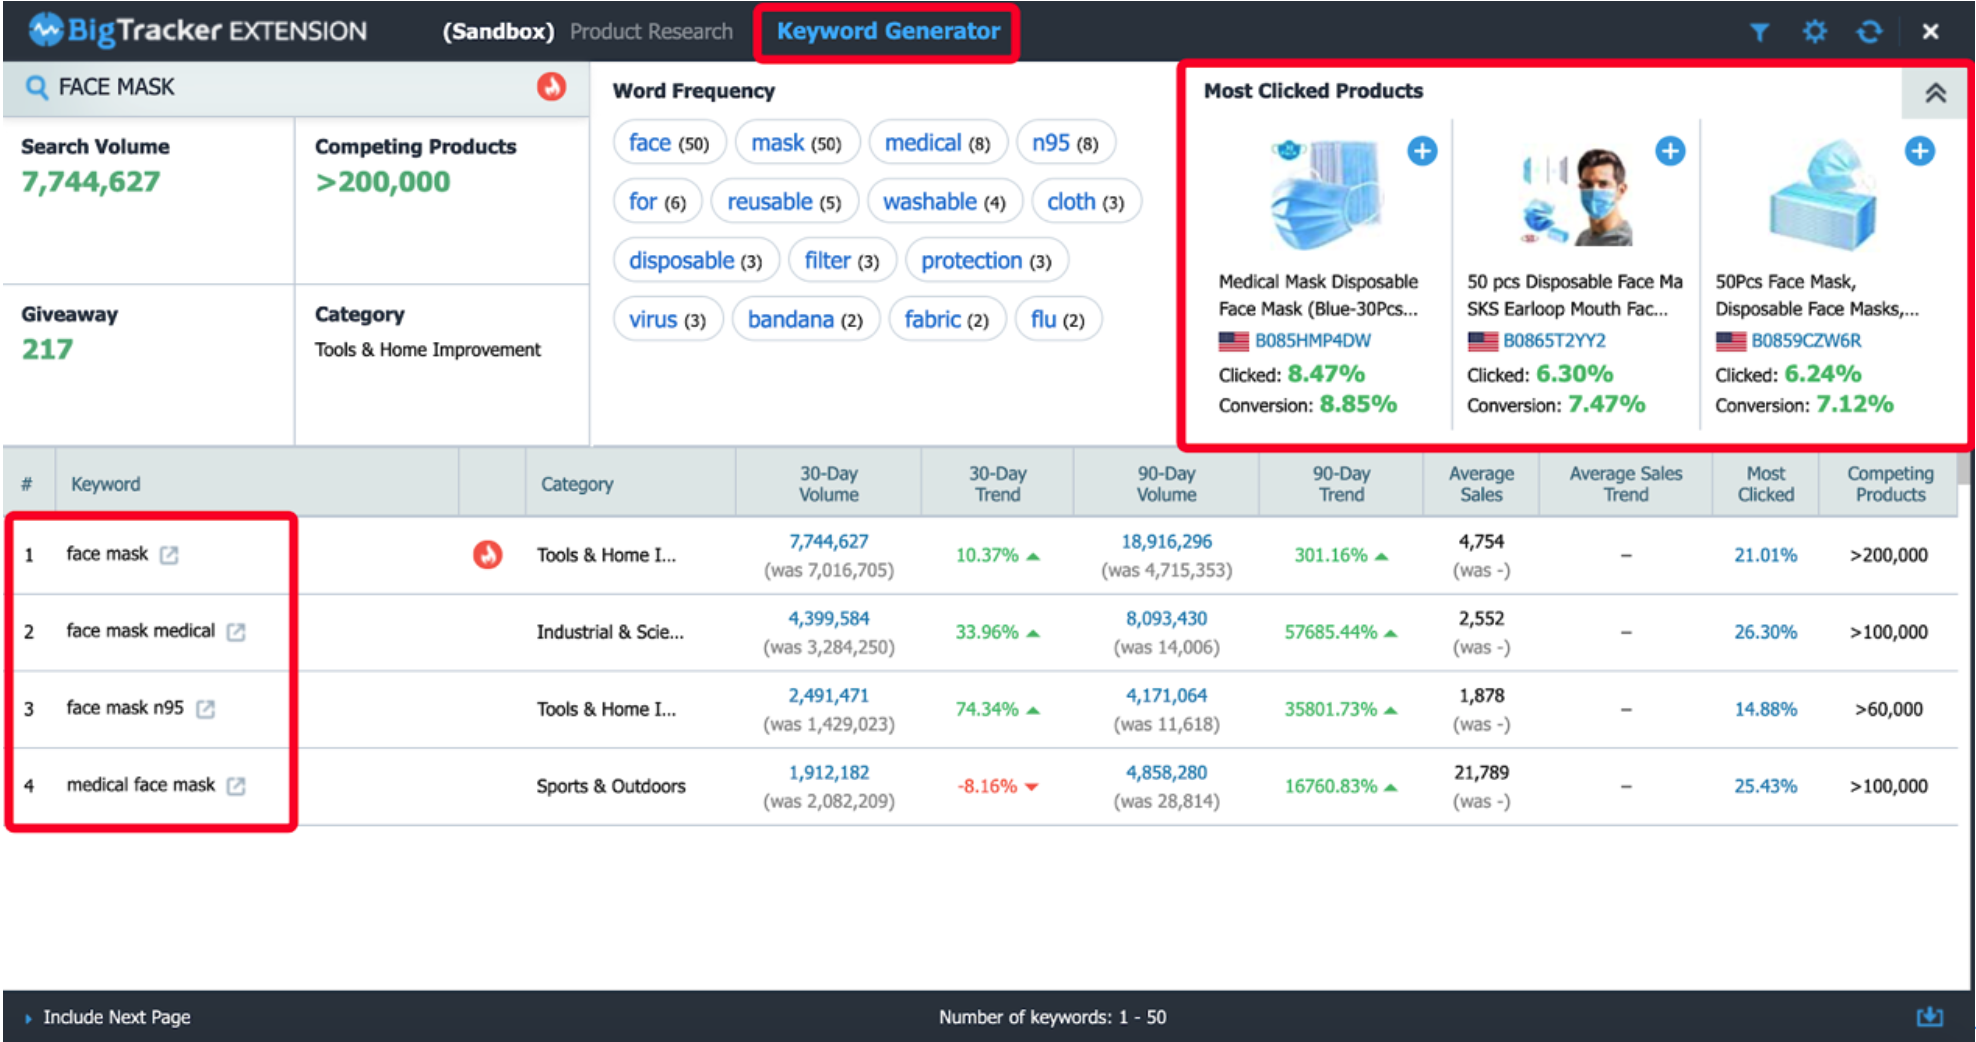Image resolution: width=1976 pixels, height=1042 pixels.
Task: Add 50Pcs Face Mask product with plus
Action: click(x=1919, y=151)
